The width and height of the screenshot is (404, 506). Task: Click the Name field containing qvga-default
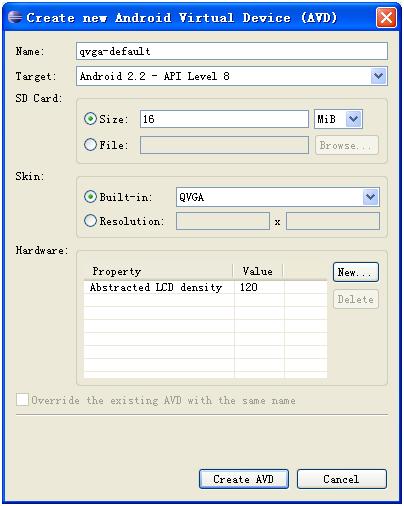[232, 51]
